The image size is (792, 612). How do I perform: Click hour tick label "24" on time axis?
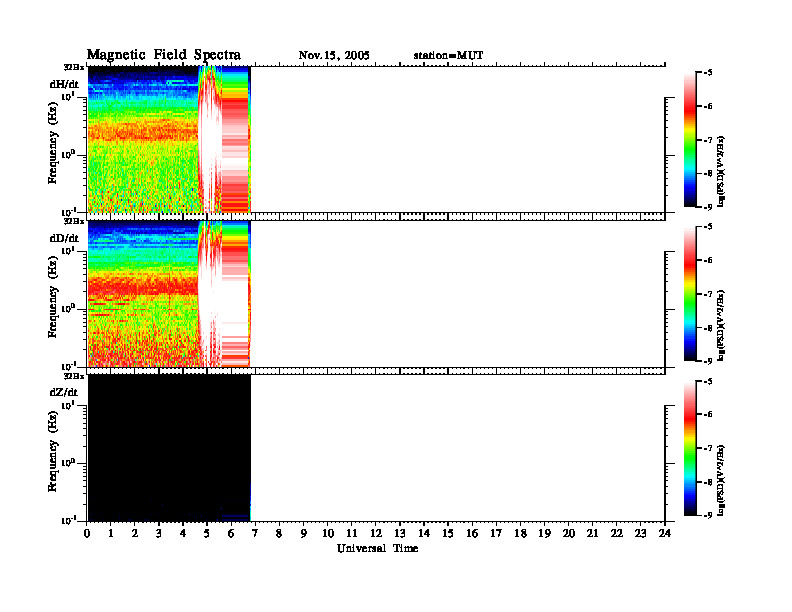coord(665,533)
